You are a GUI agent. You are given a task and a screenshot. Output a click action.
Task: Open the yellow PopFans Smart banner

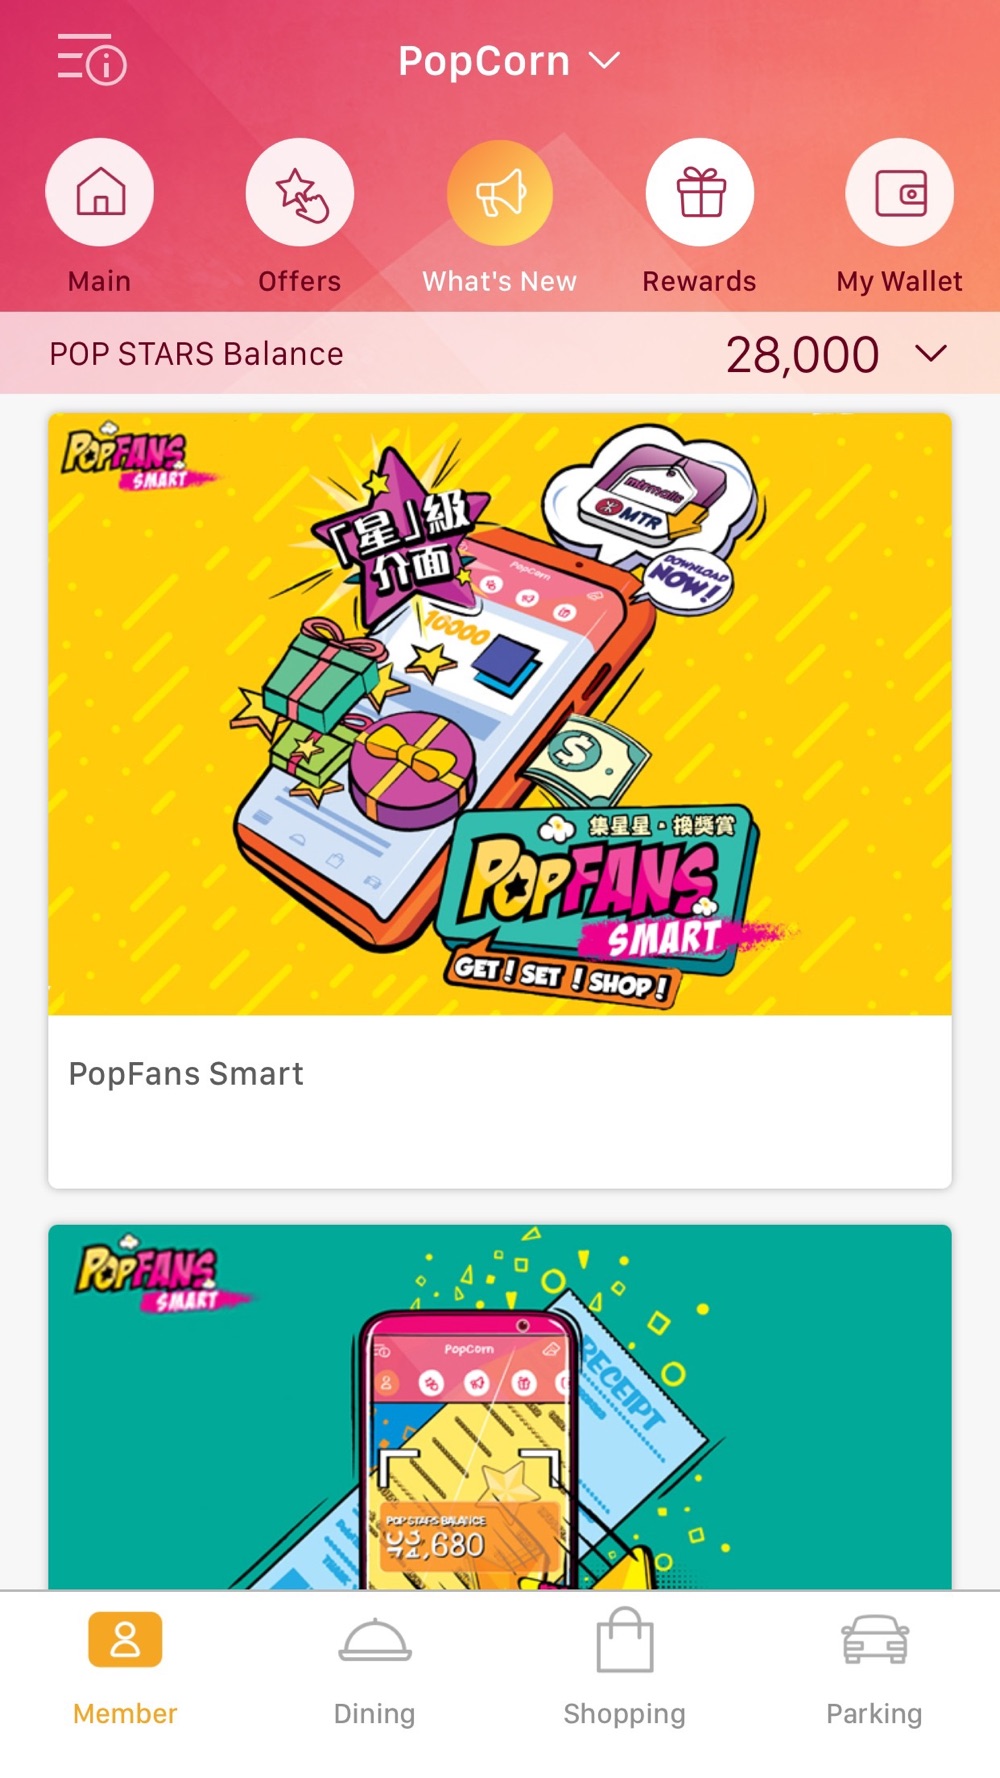[500, 714]
